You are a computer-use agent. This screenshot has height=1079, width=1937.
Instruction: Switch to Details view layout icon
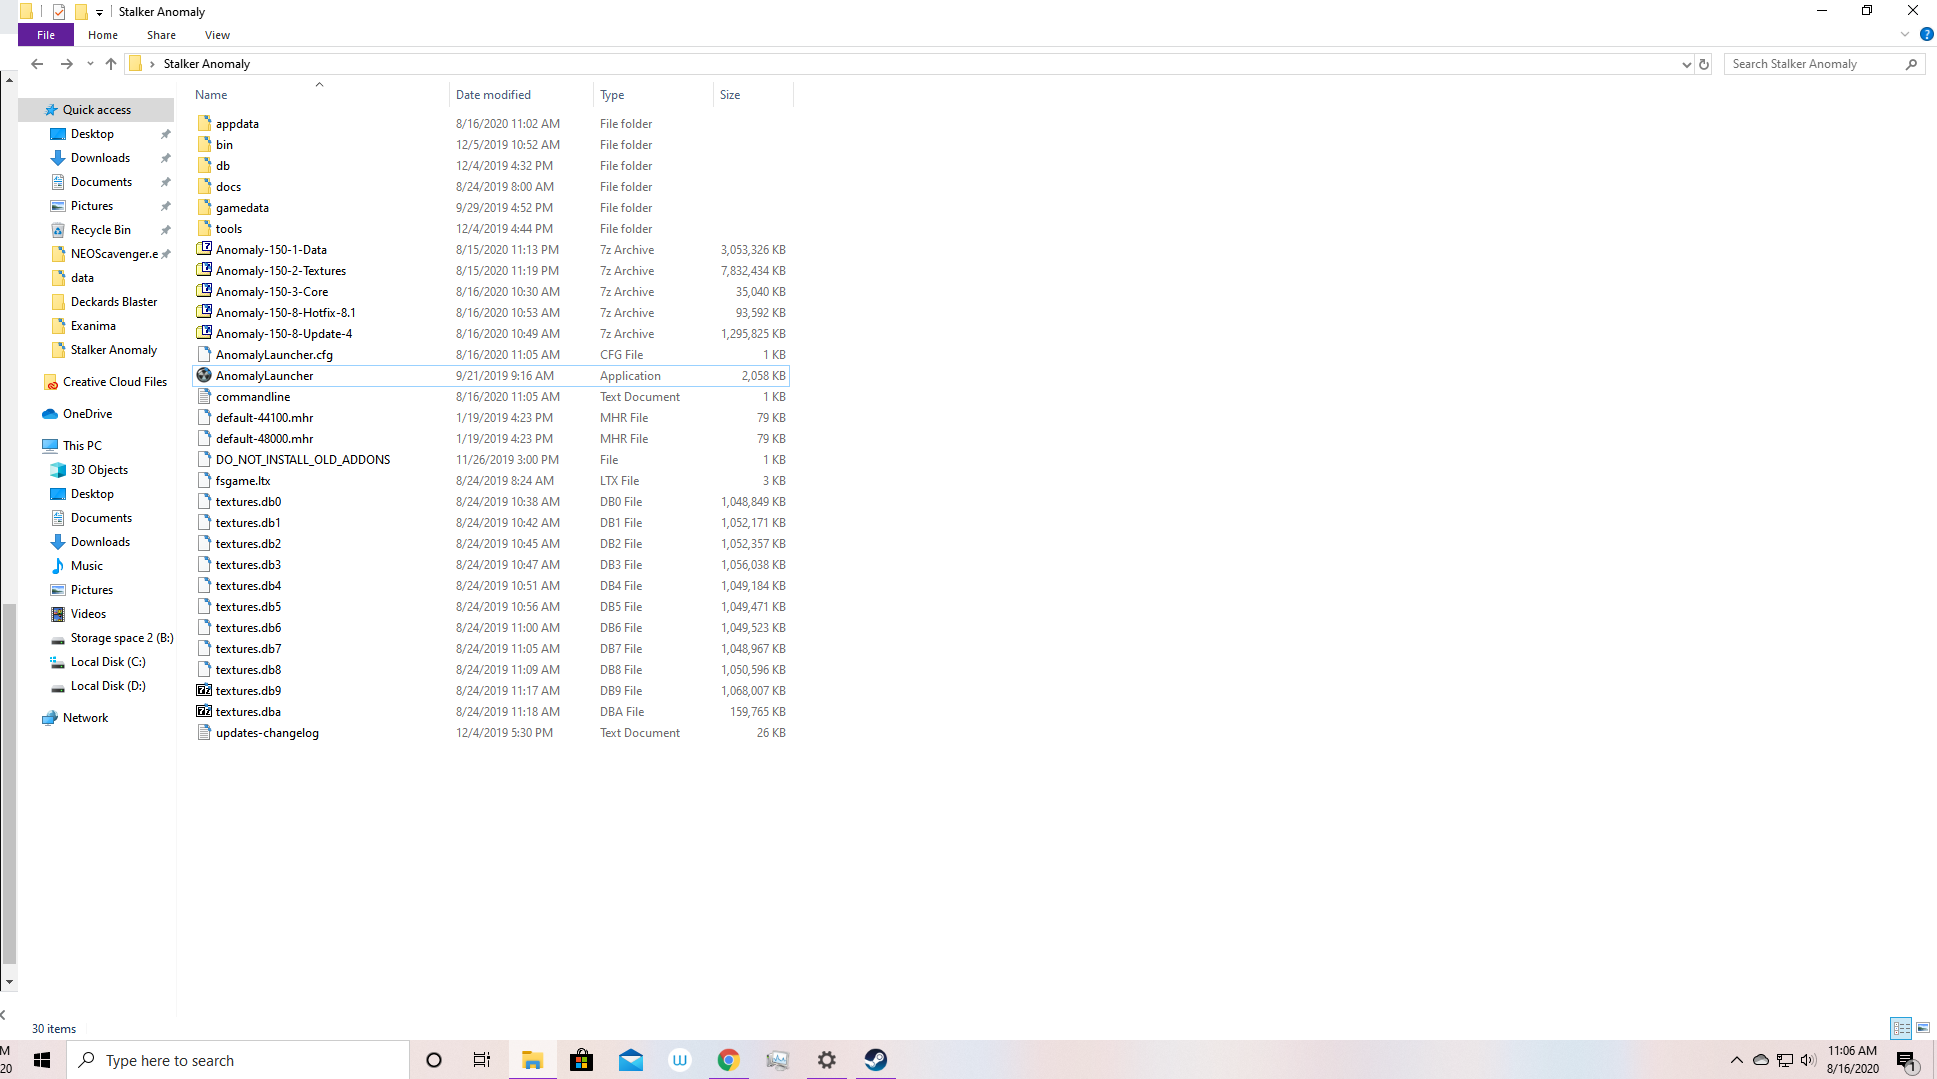(x=1901, y=1028)
